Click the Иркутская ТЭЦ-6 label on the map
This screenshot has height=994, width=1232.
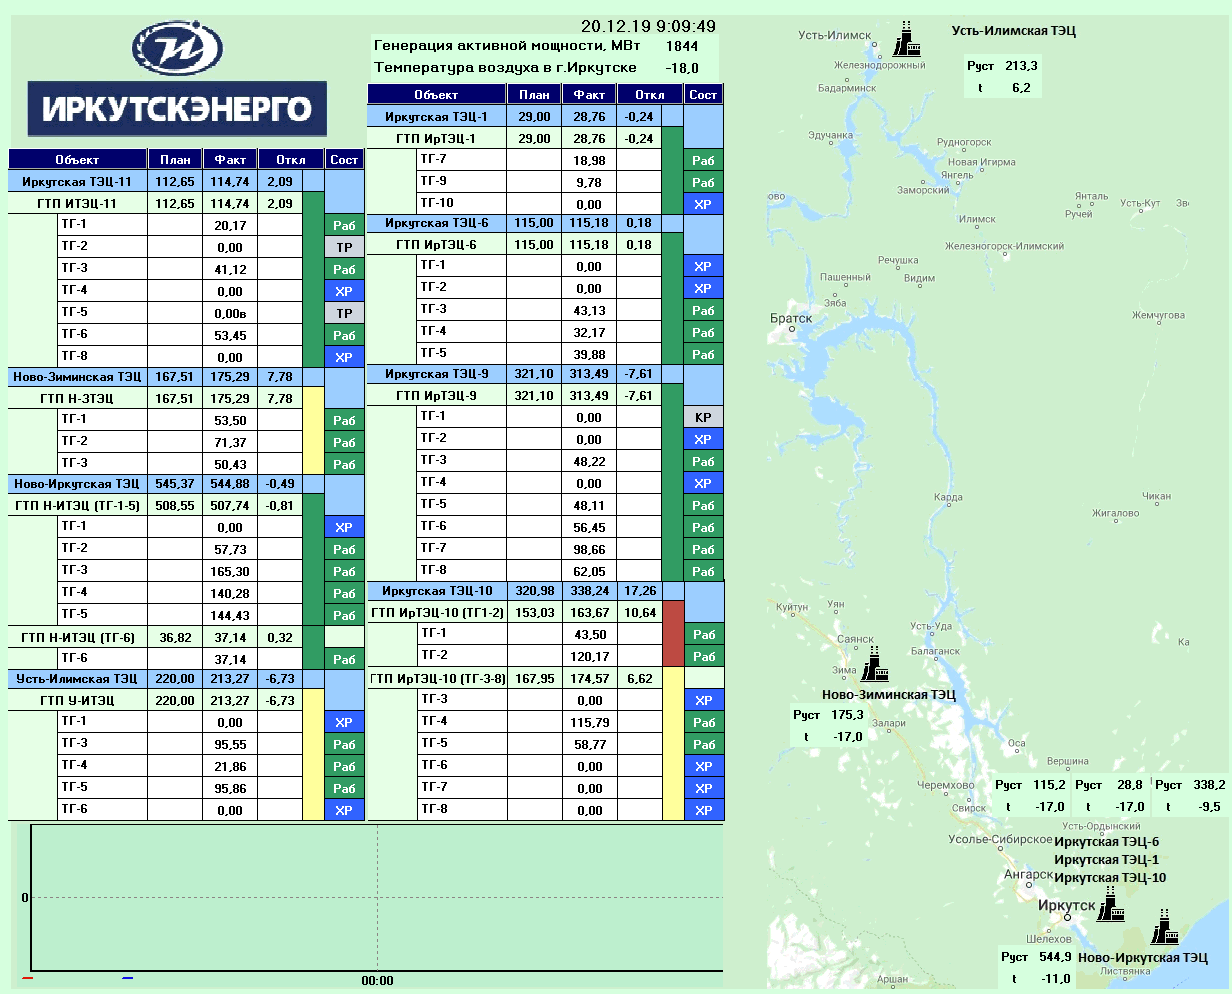[x=1106, y=842]
